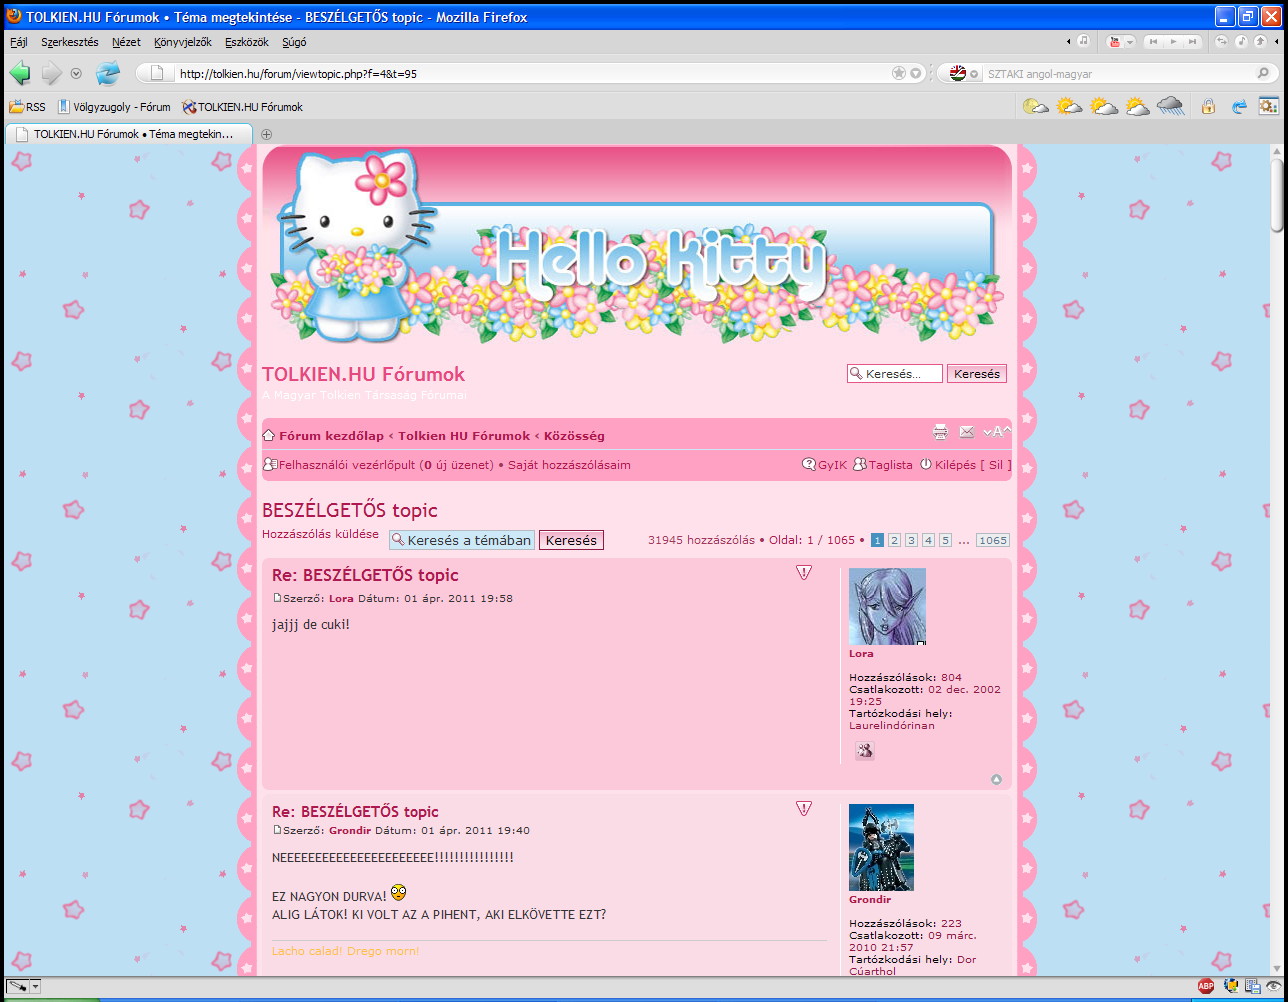Expand the YouTube icon dropdown arrow
Screen dimensions: 1288x1002
coord(1131,42)
